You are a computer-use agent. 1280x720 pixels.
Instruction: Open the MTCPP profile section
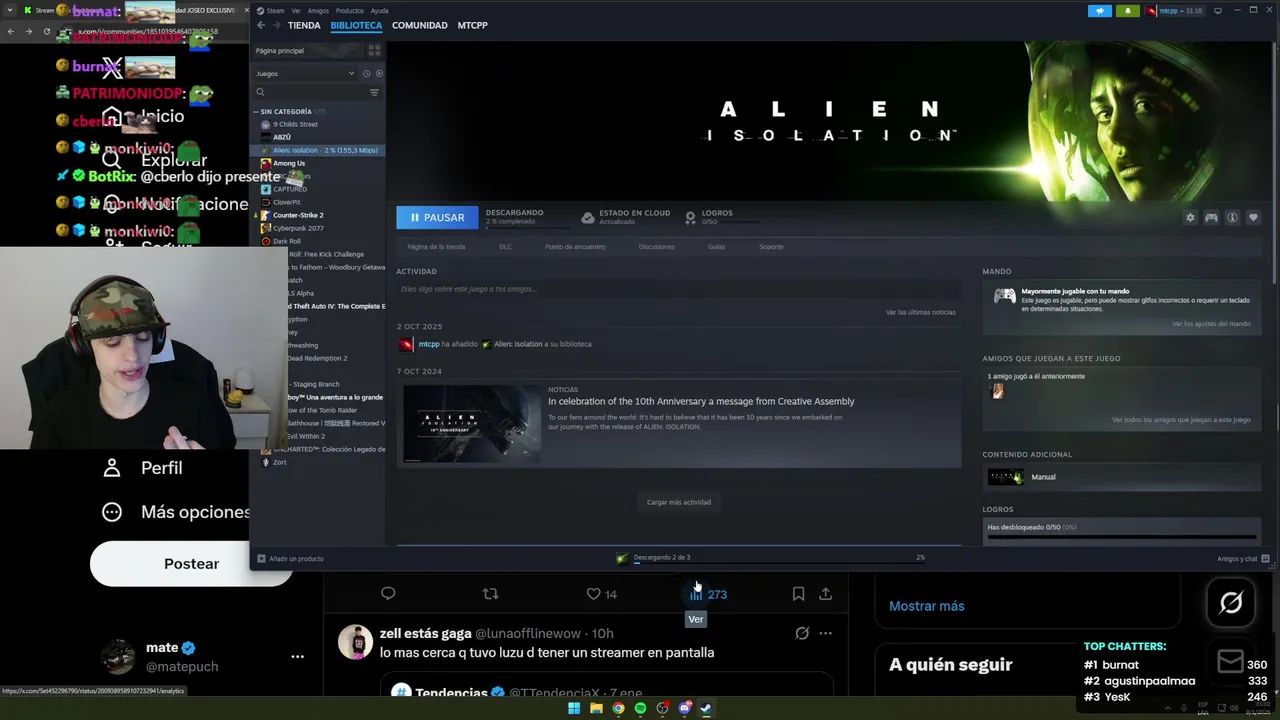[472, 25]
